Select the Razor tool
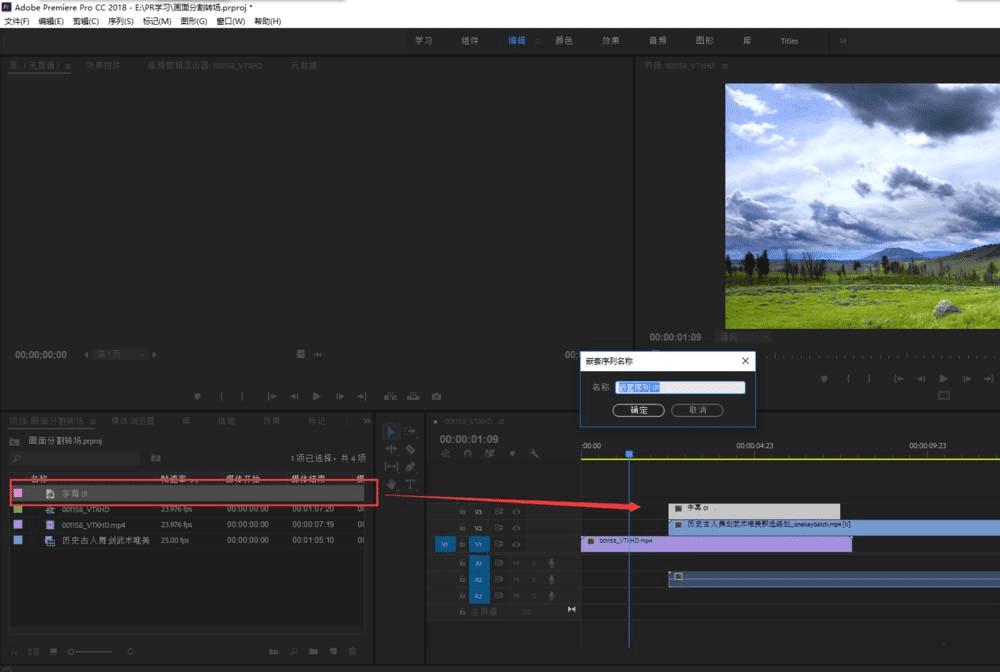Image resolution: width=1000 pixels, height=672 pixels. [410, 449]
